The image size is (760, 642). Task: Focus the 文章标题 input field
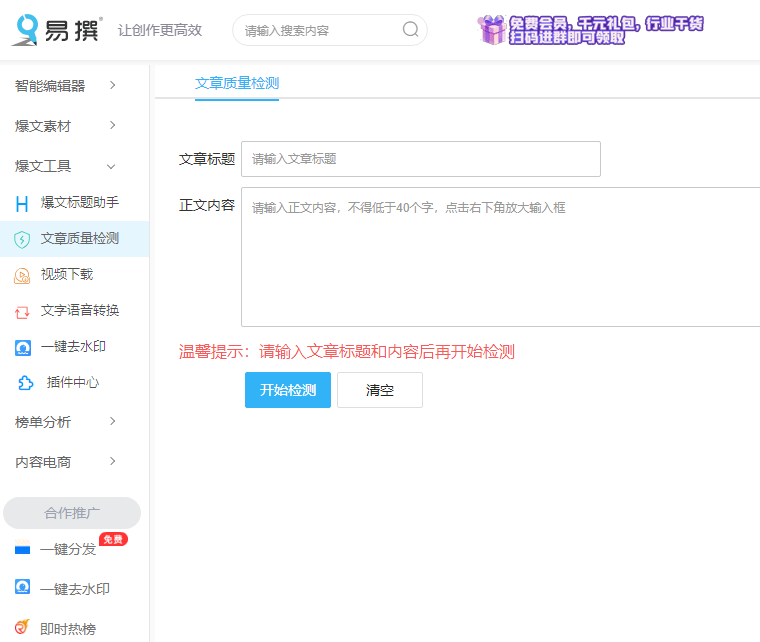(x=421, y=159)
